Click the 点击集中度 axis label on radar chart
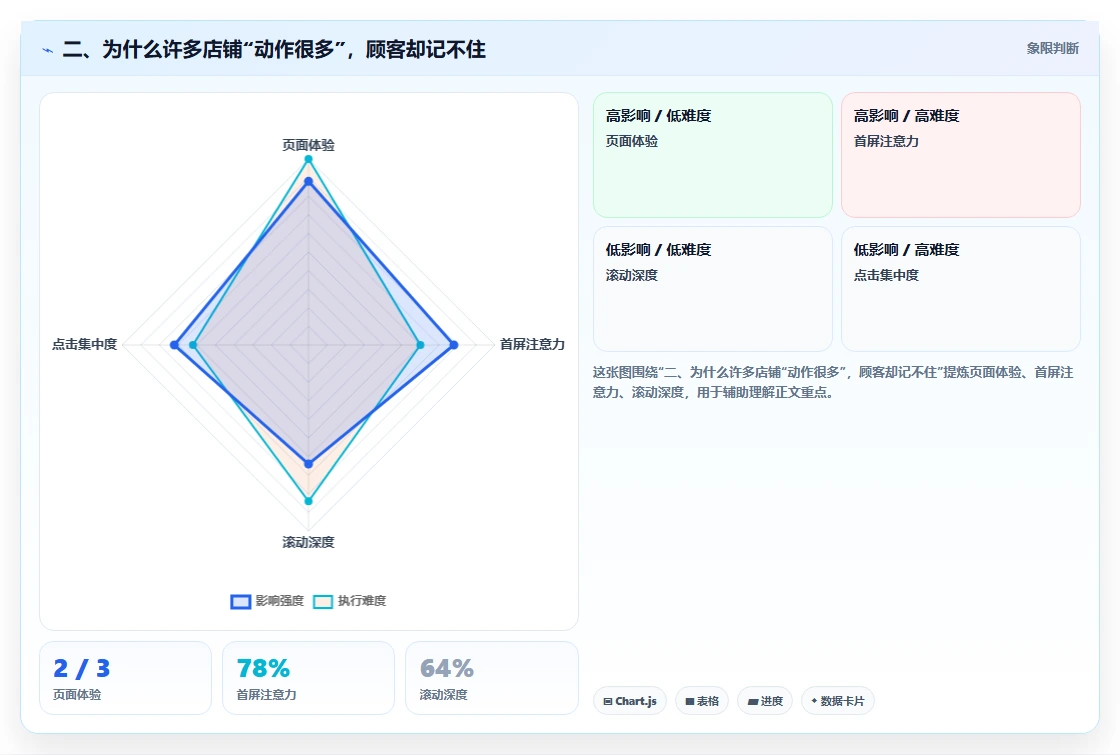1120x755 pixels. 84,344
